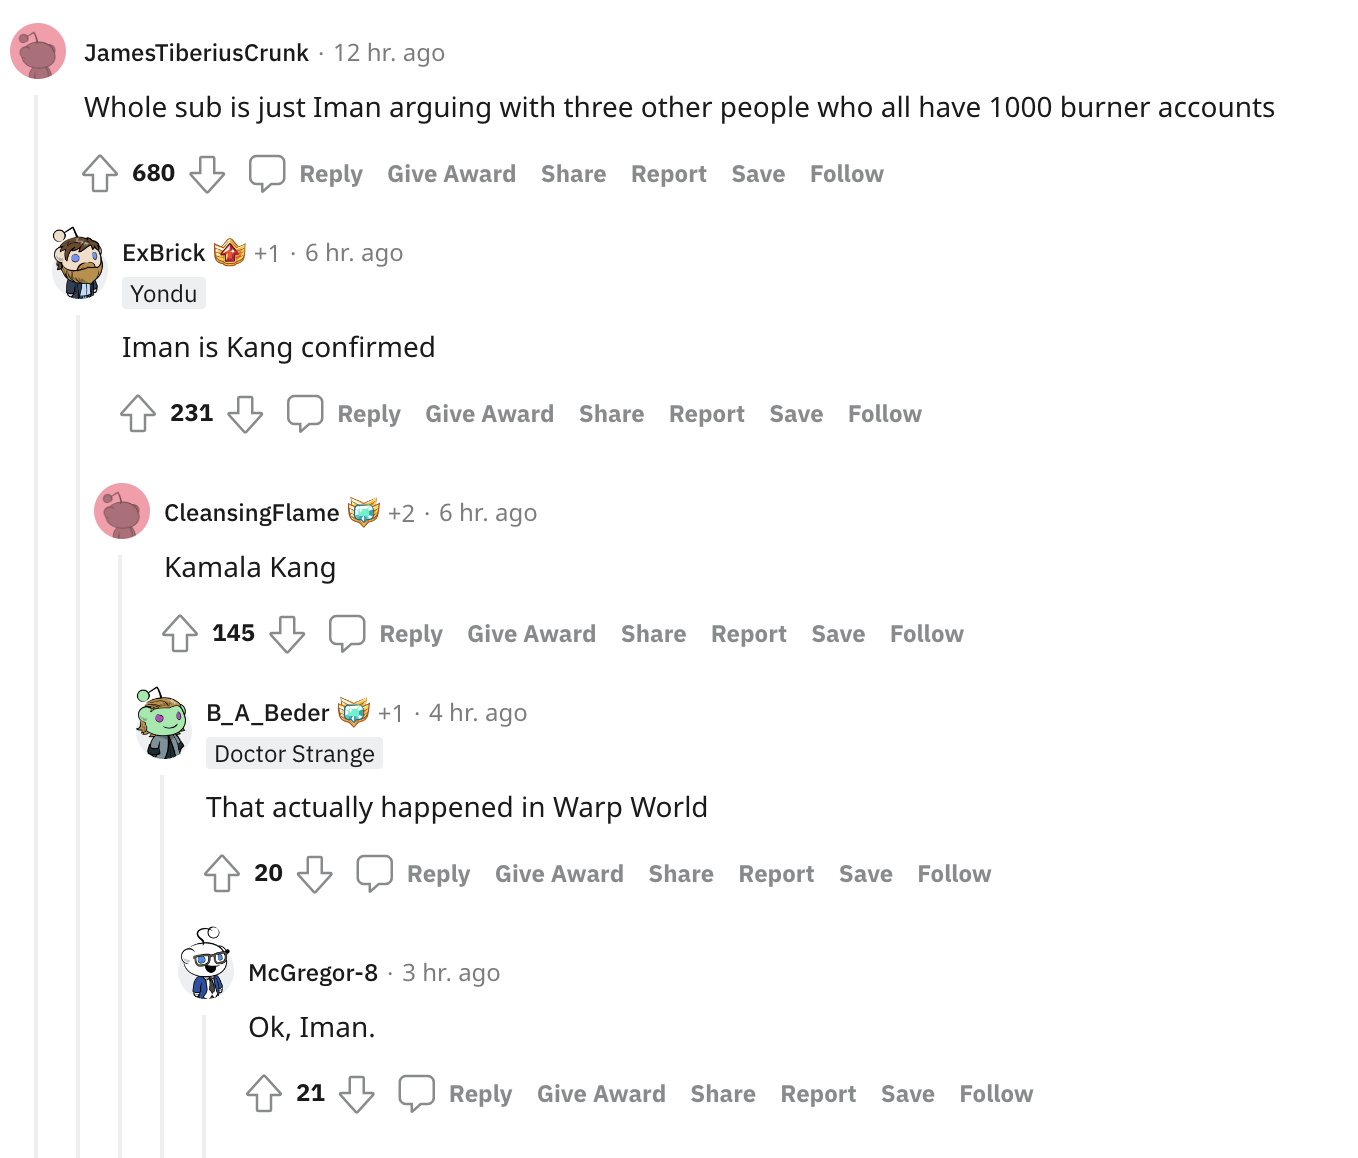Image resolution: width=1358 pixels, height=1158 pixels.
Task: Follow the top comment by JamesTiberiusCrunk
Action: 846,174
